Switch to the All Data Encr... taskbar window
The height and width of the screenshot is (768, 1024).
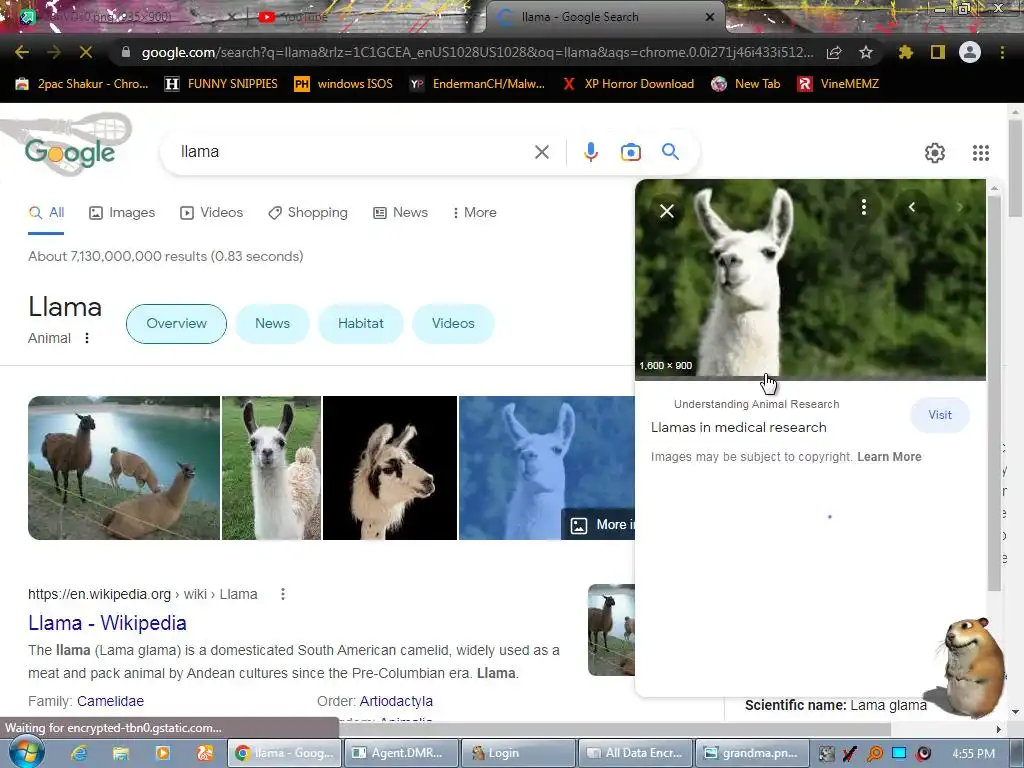pyautogui.click(x=635, y=753)
